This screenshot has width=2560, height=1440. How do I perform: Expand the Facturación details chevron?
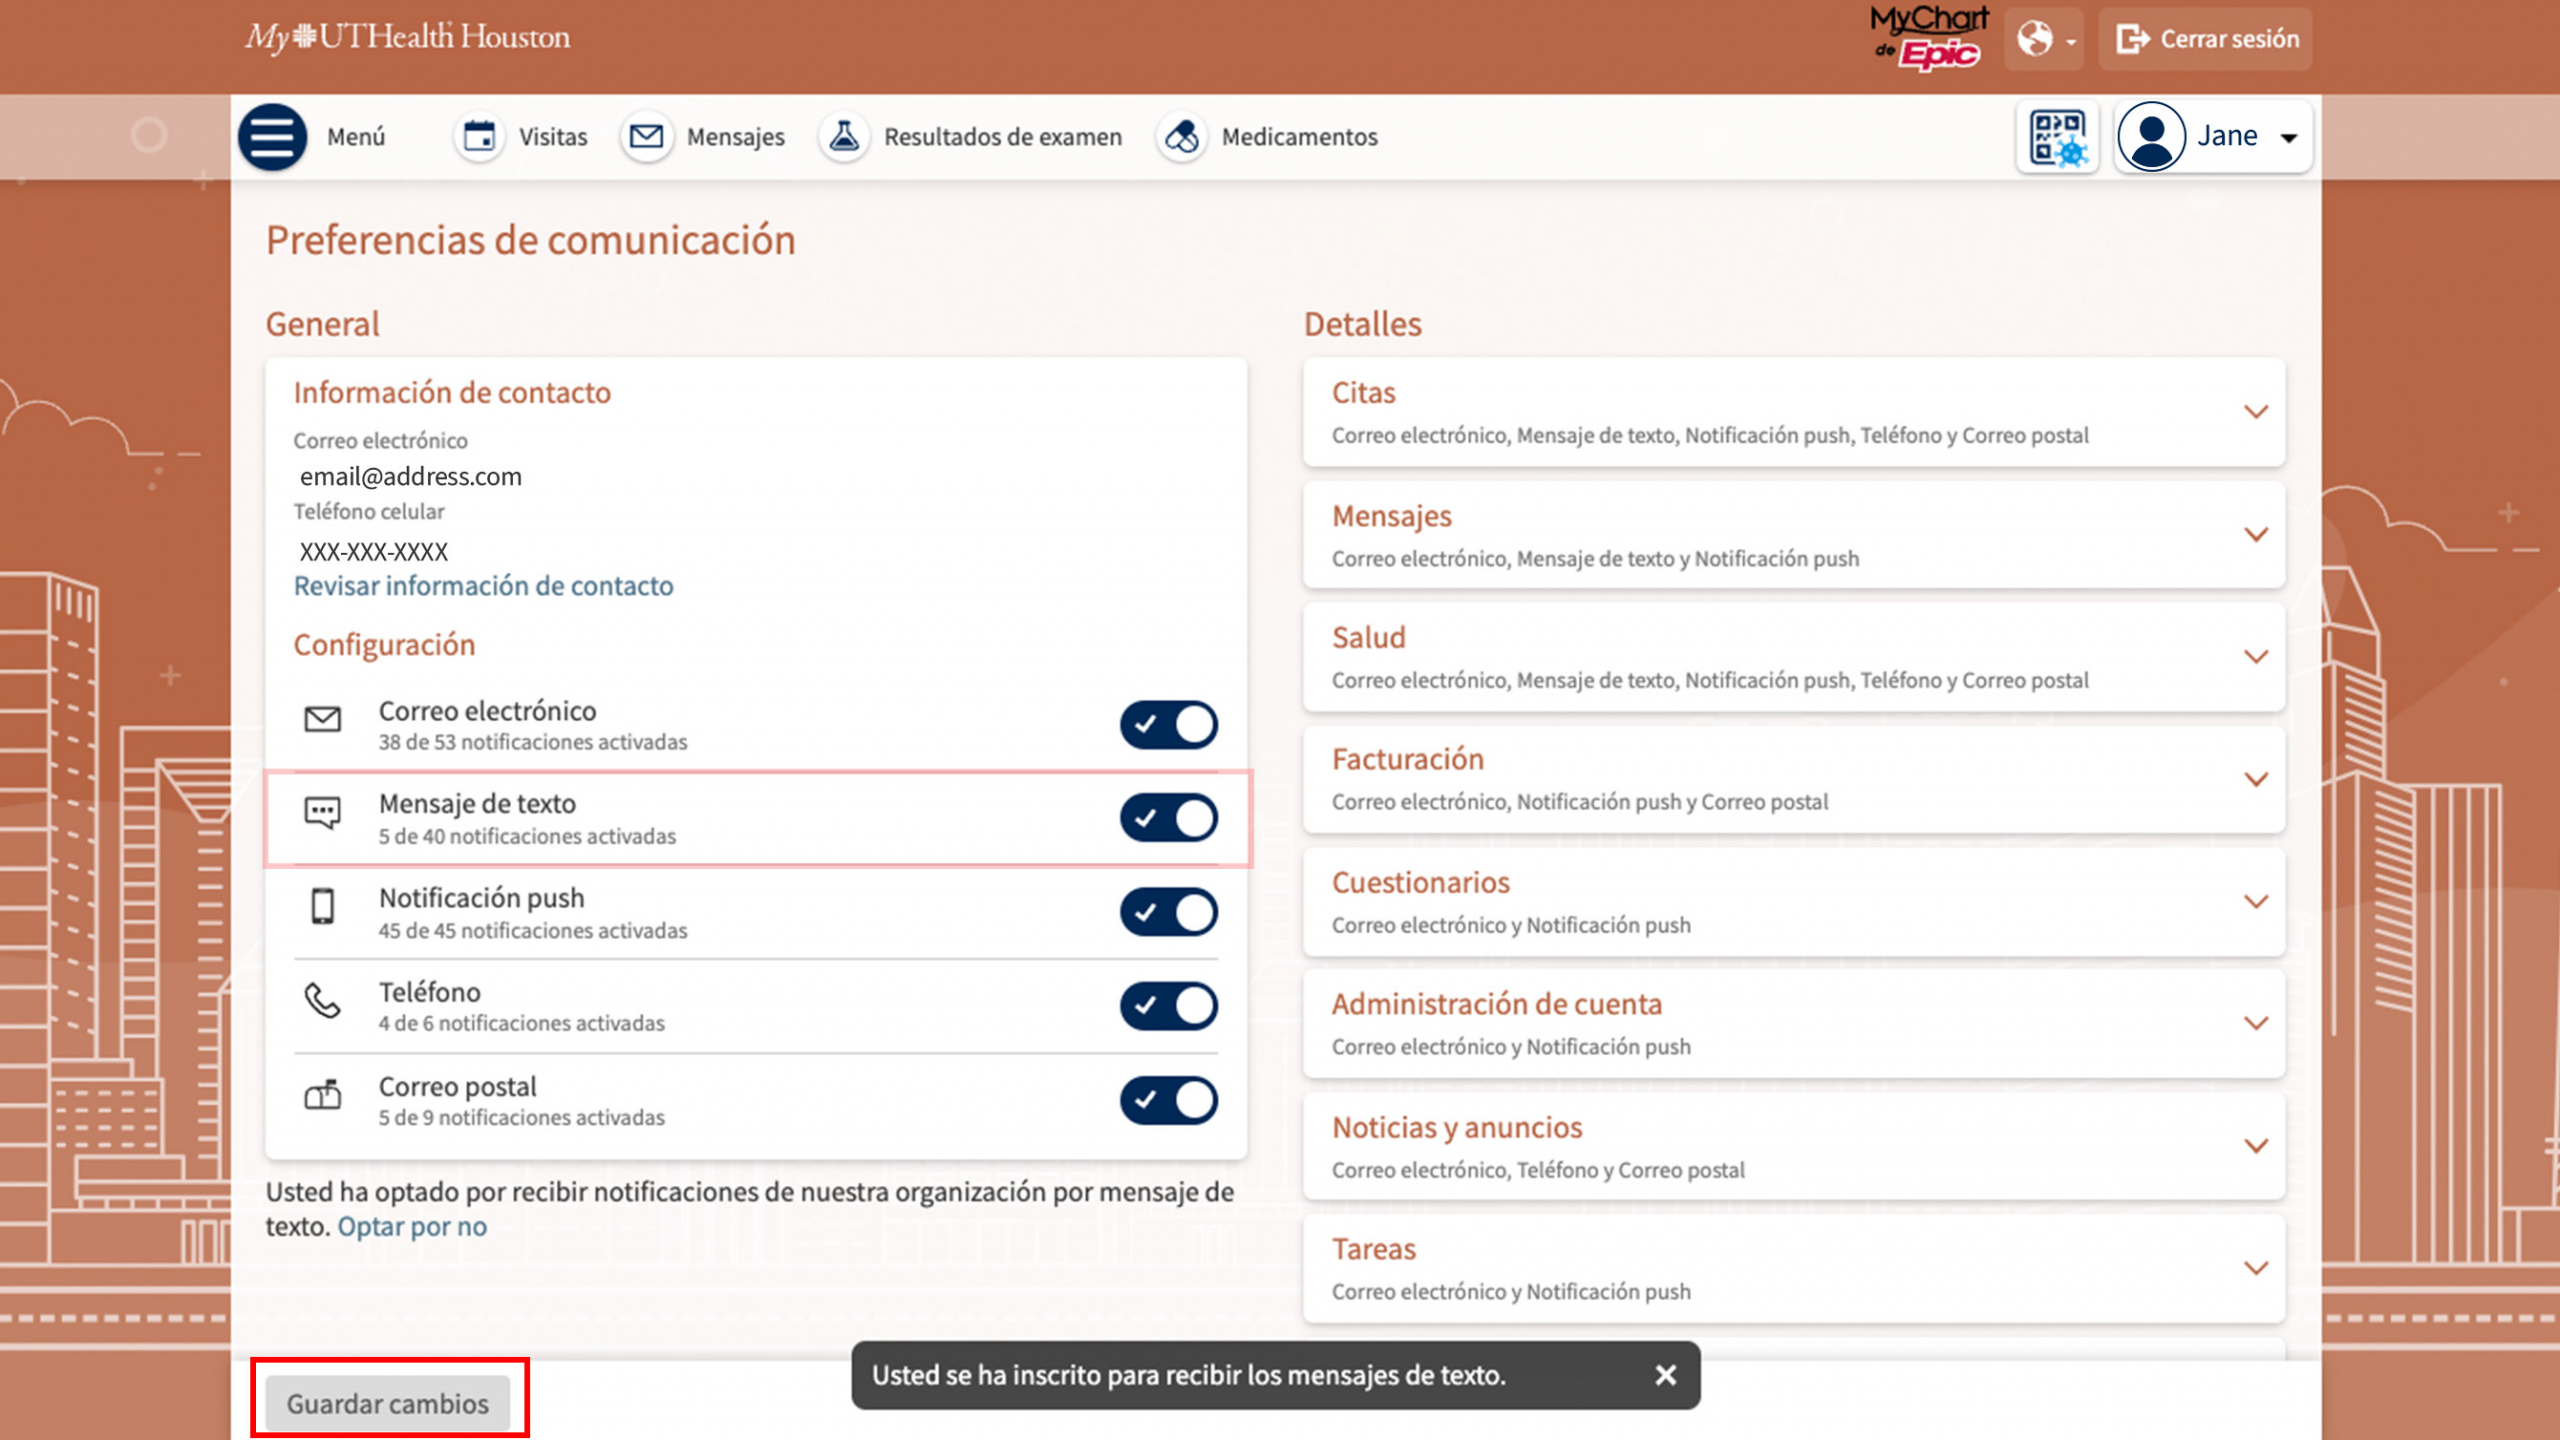pyautogui.click(x=2255, y=779)
